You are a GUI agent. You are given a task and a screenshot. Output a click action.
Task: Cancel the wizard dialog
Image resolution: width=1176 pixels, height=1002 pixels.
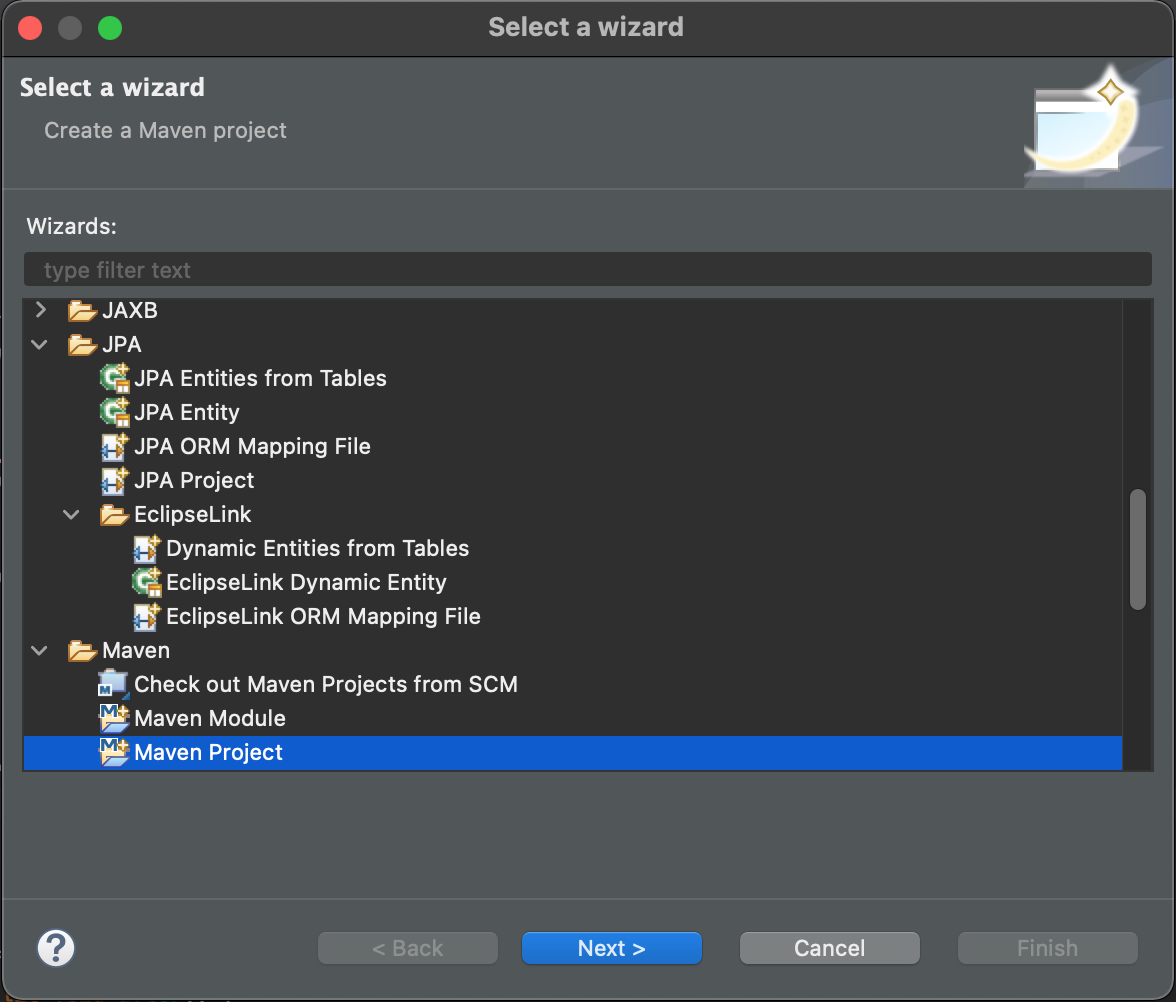[830, 948]
